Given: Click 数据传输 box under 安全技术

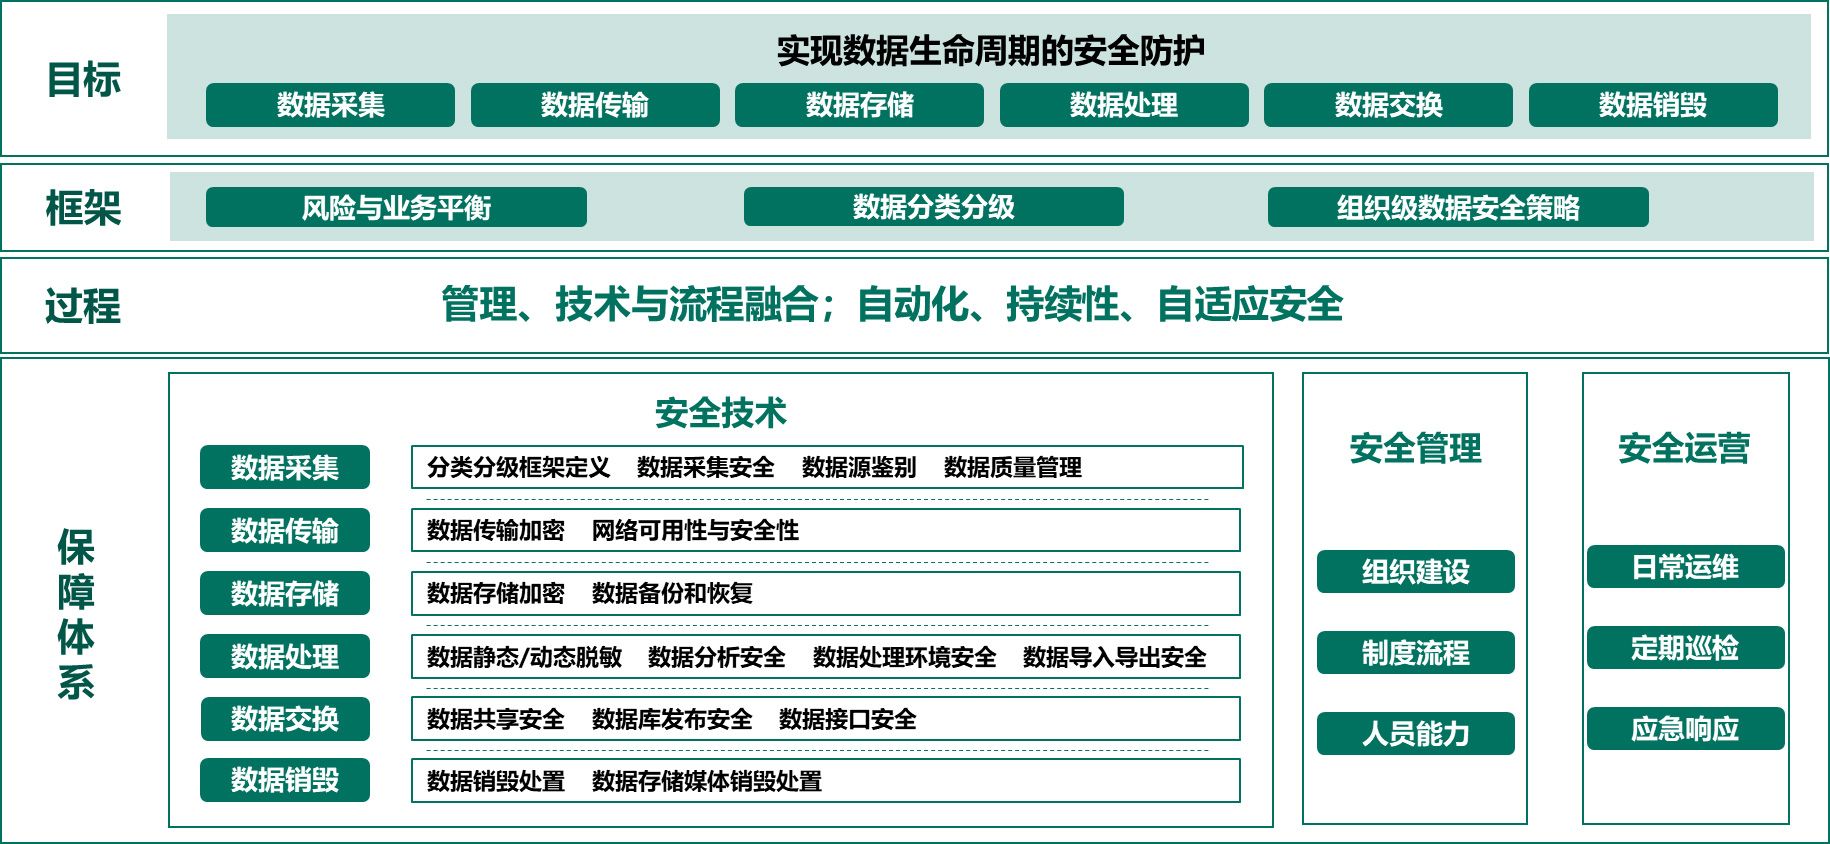Looking at the screenshot, I should pyautogui.click(x=285, y=530).
